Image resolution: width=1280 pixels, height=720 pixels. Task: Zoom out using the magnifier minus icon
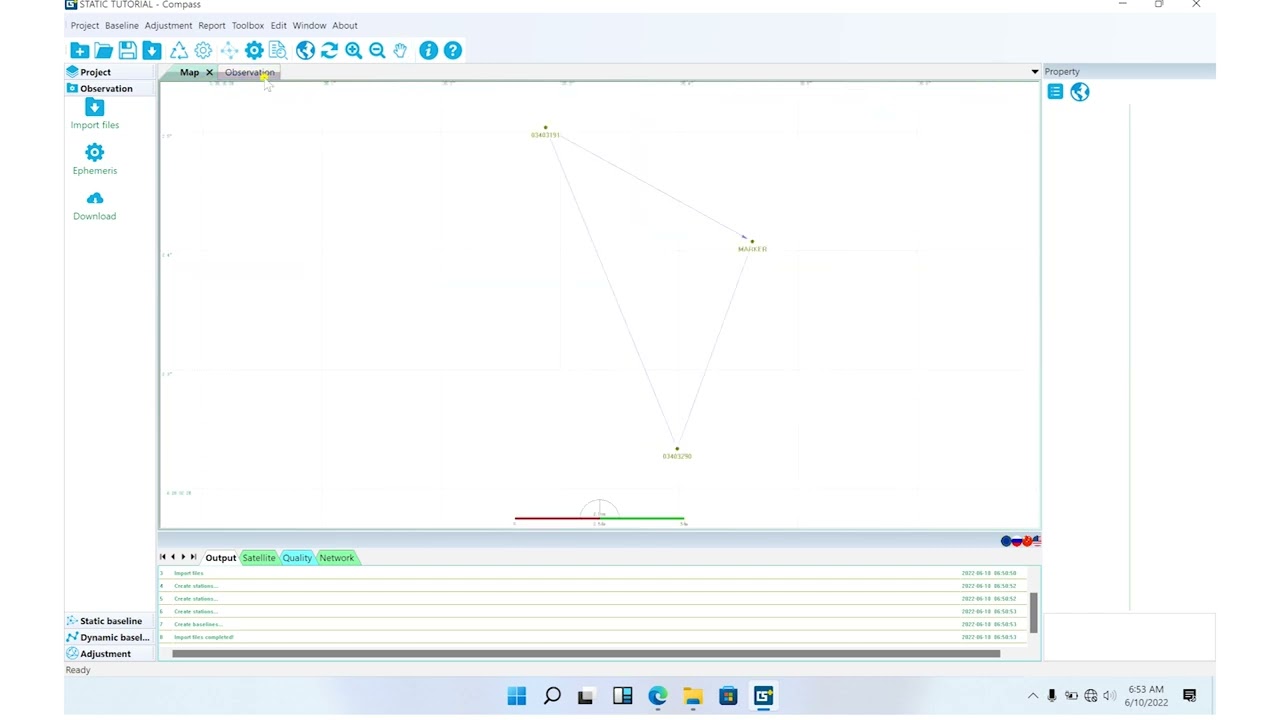pyautogui.click(x=377, y=50)
